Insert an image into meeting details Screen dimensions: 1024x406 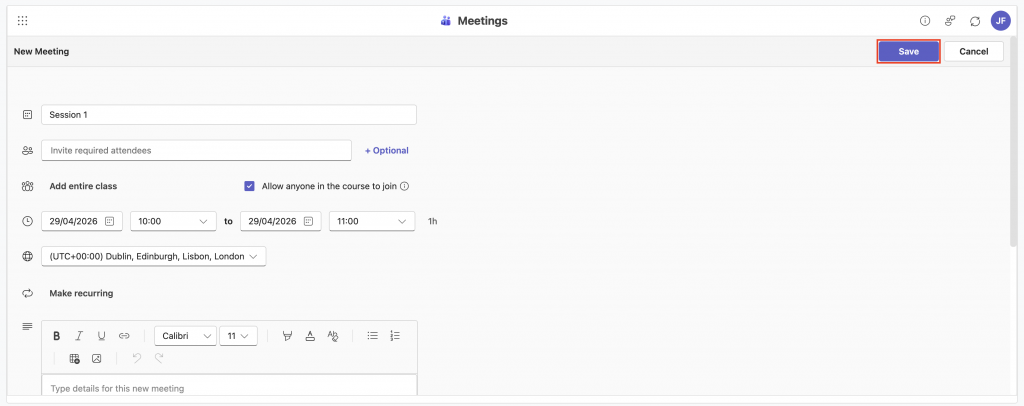pyautogui.click(x=97, y=358)
